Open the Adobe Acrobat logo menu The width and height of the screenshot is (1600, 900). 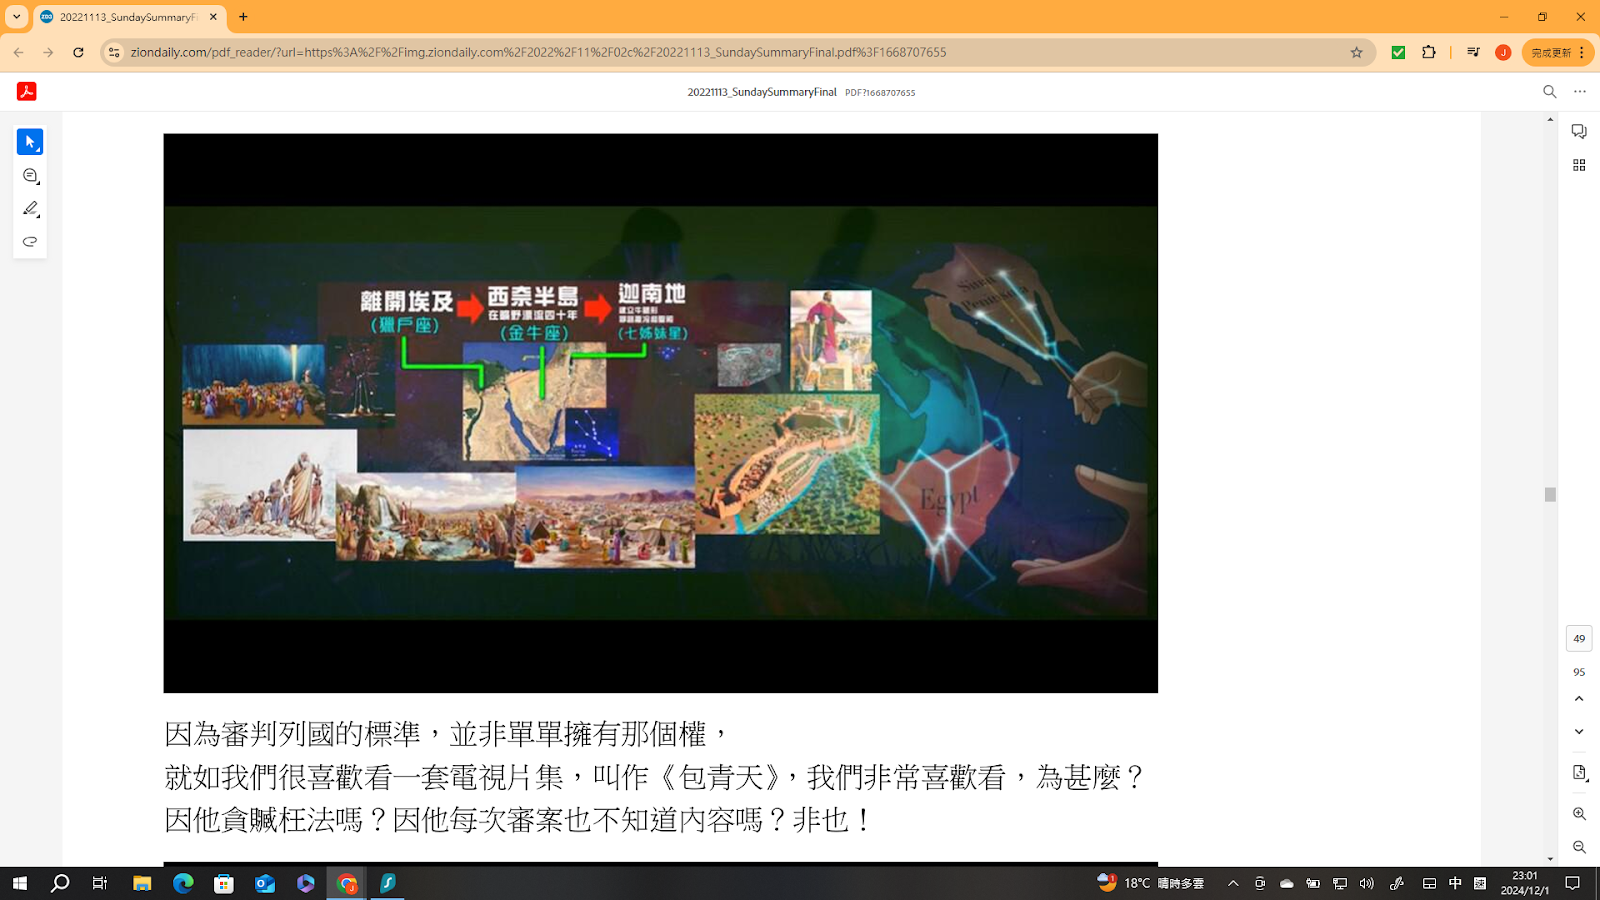tap(27, 91)
